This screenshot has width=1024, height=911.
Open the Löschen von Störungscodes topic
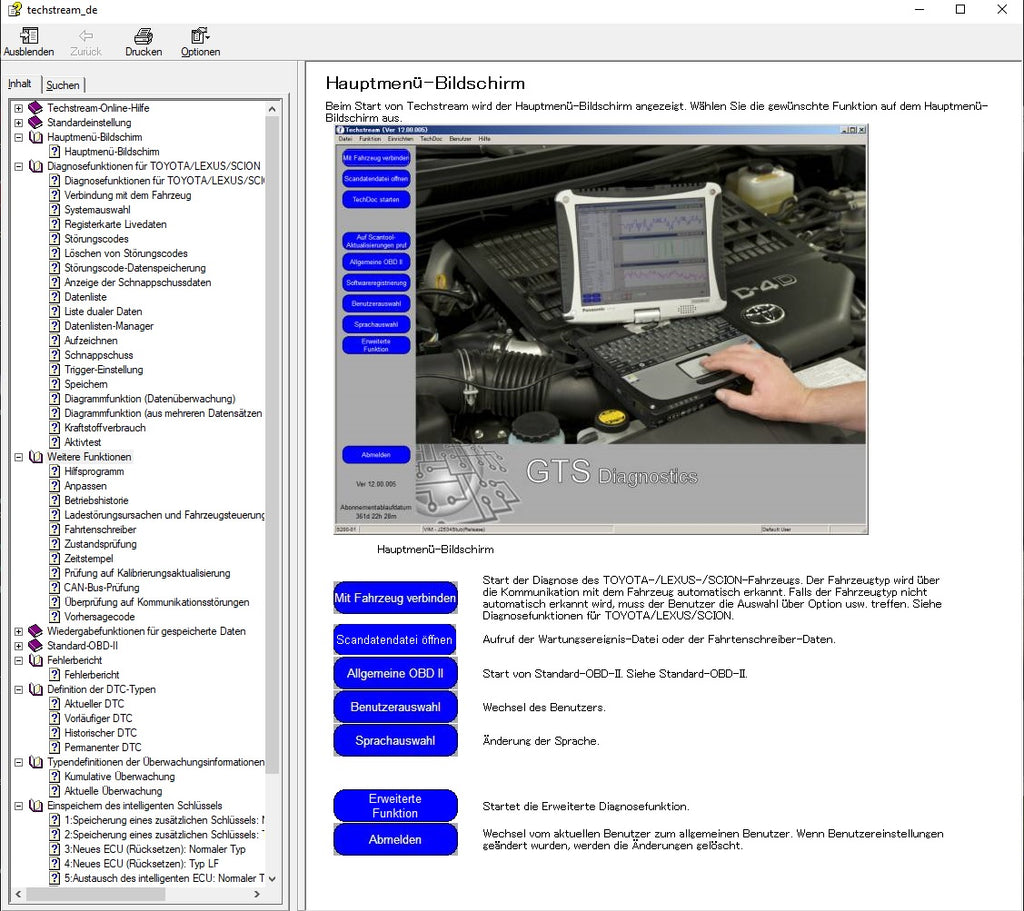[125, 253]
